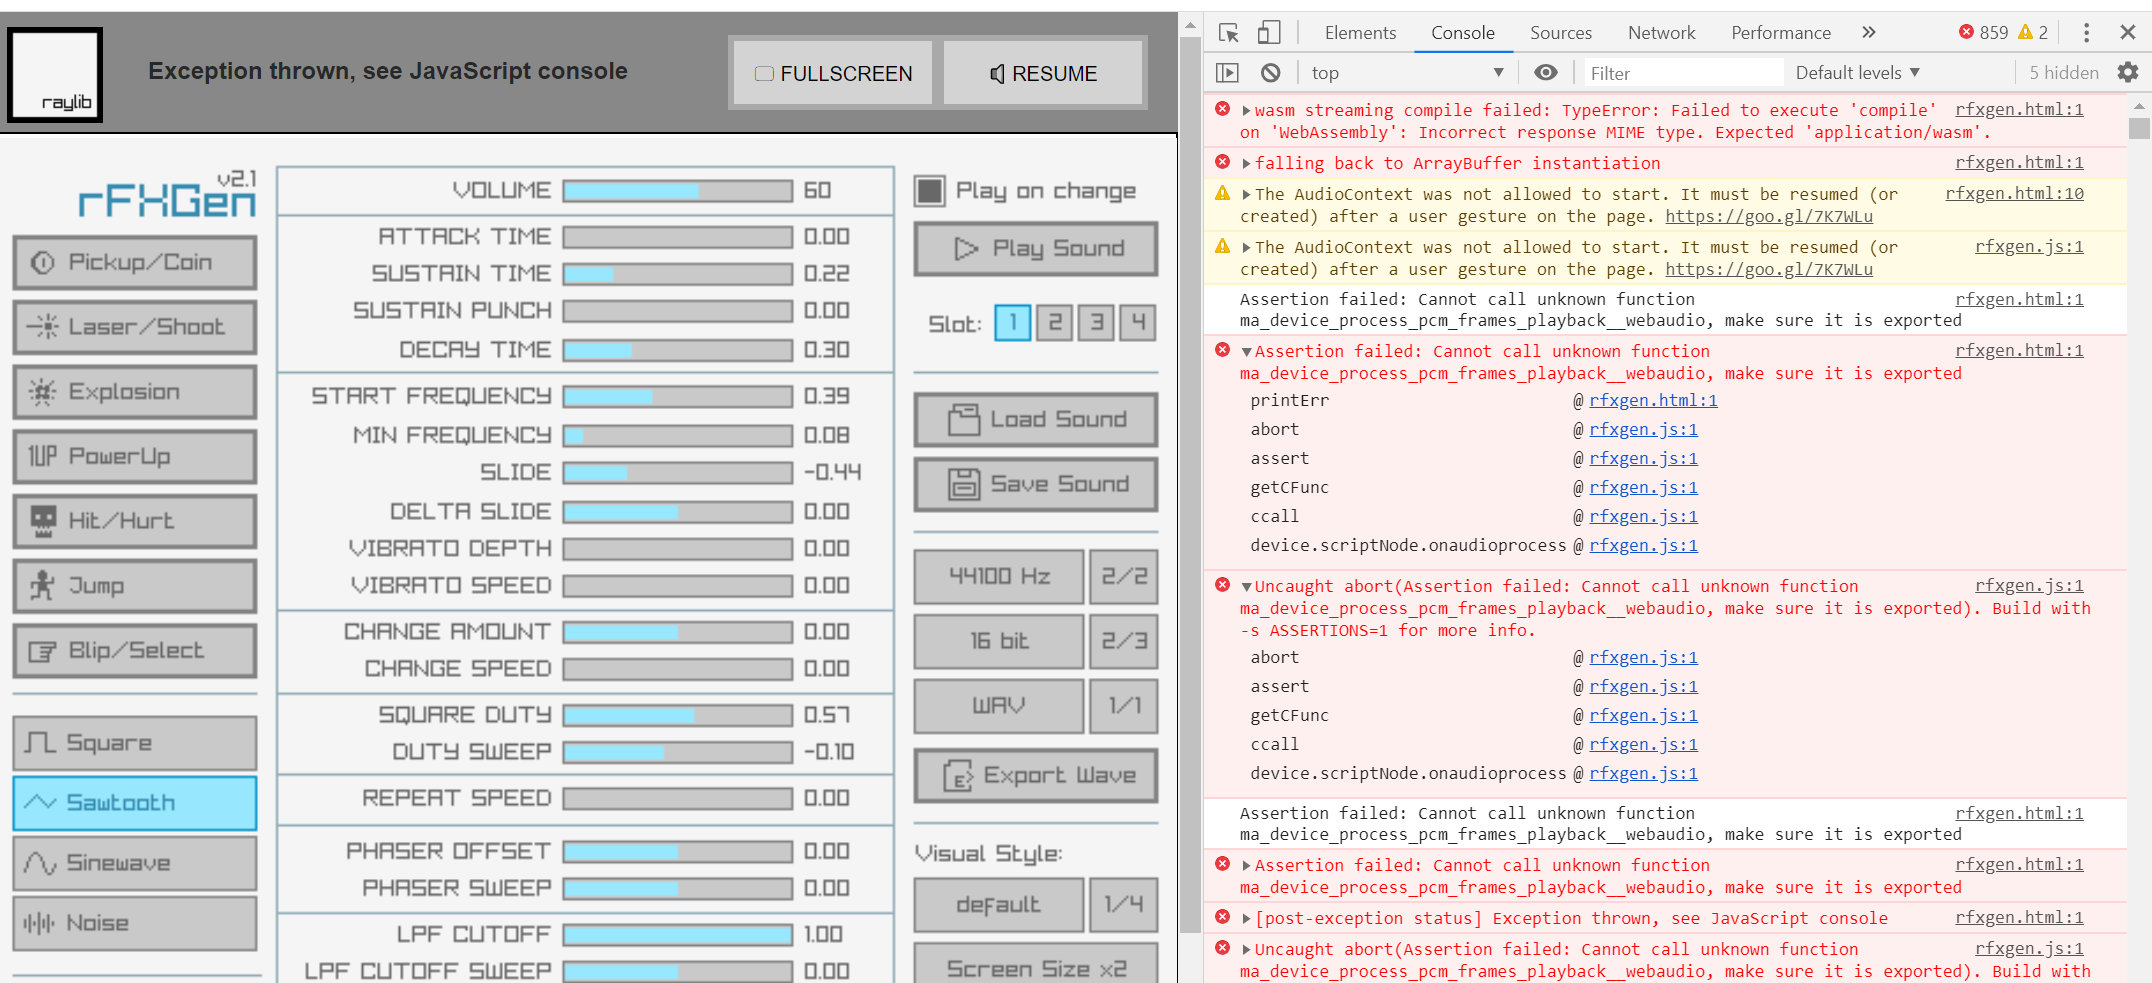Expand the Uncaught abort error details

point(1245,586)
